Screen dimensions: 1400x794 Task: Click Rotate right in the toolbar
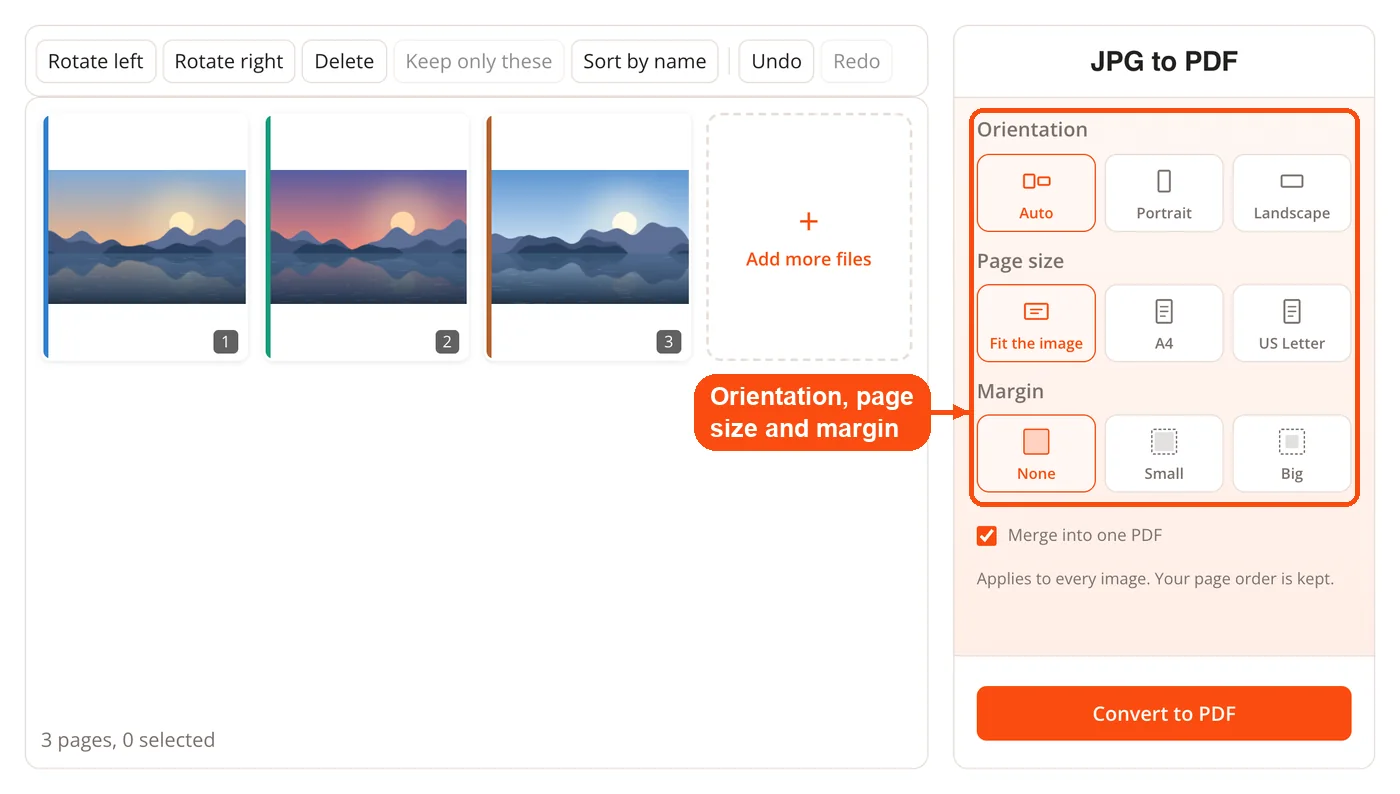click(229, 61)
